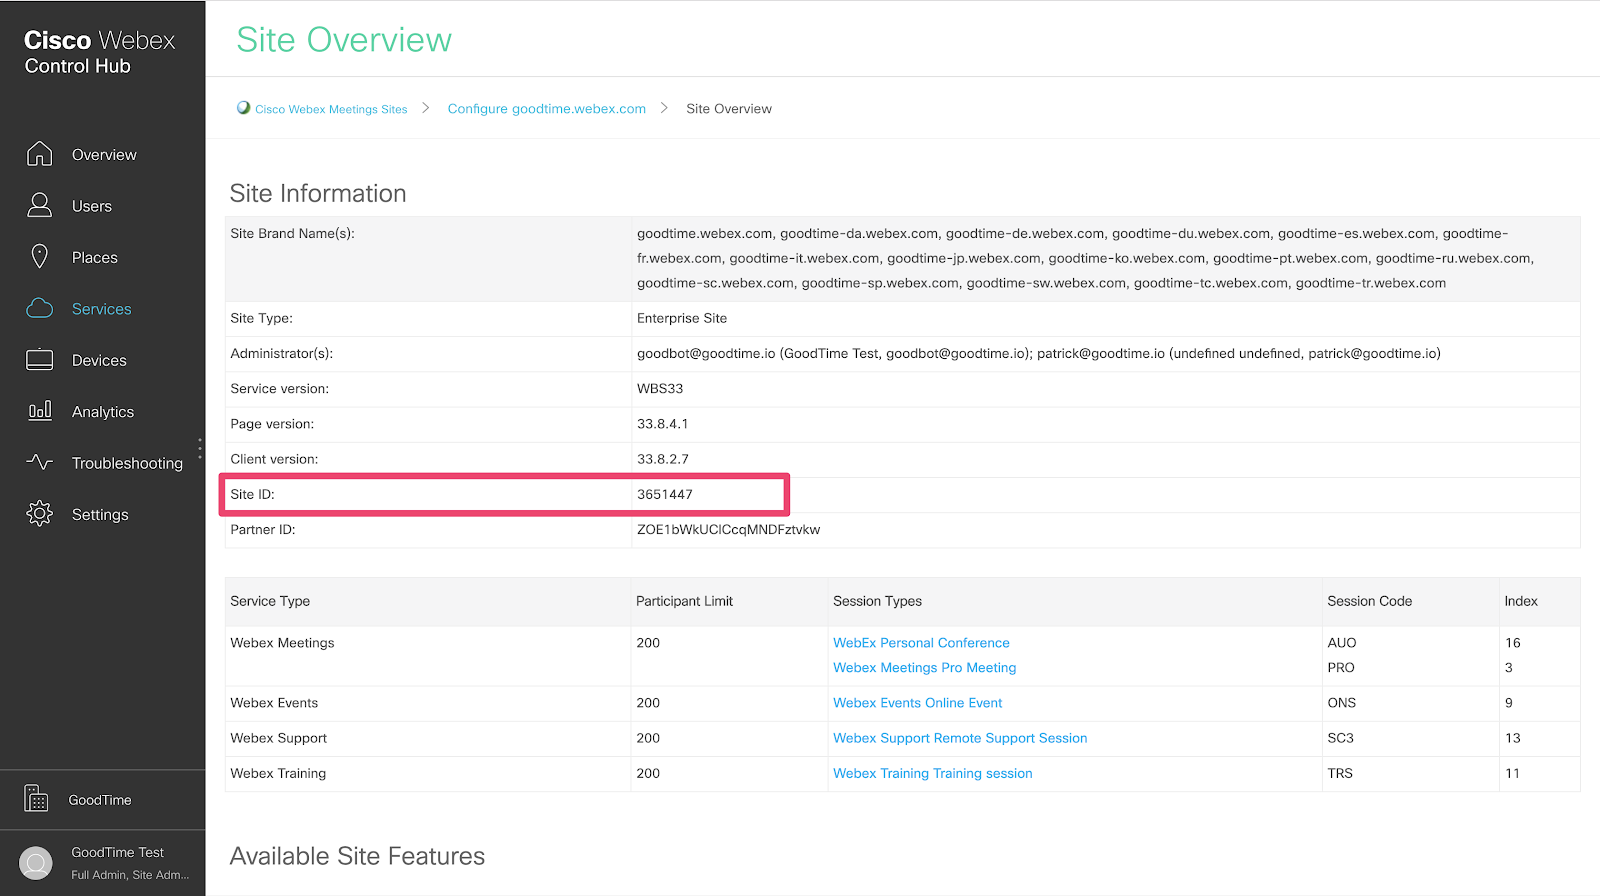This screenshot has width=1600, height=896.
Task: Open the WebEx Personal Conference link
Action: [x=921, y=643]
